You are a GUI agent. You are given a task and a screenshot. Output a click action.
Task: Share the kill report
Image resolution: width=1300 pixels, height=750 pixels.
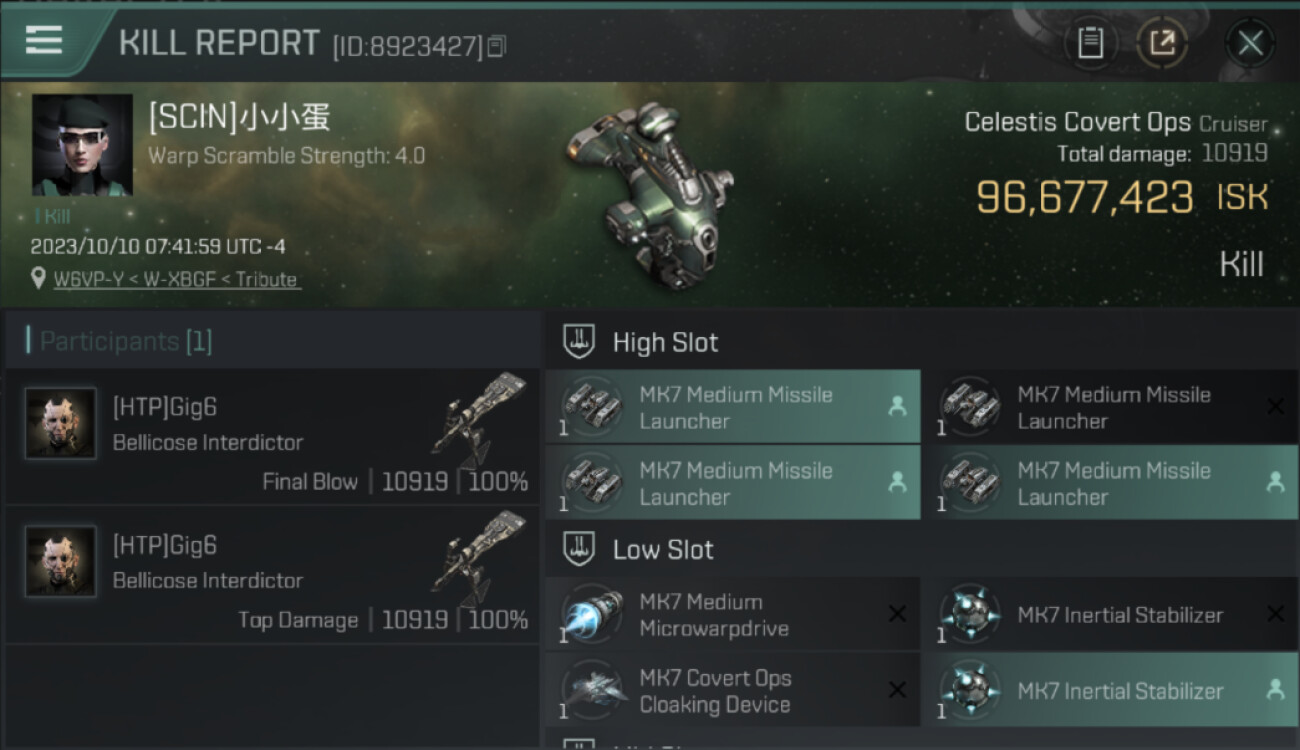(1162, 42)
